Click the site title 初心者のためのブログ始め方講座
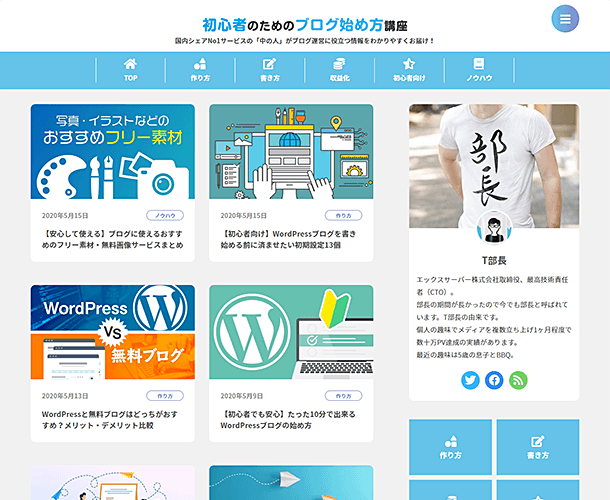610x500 pixels. [x=290, y=23]
